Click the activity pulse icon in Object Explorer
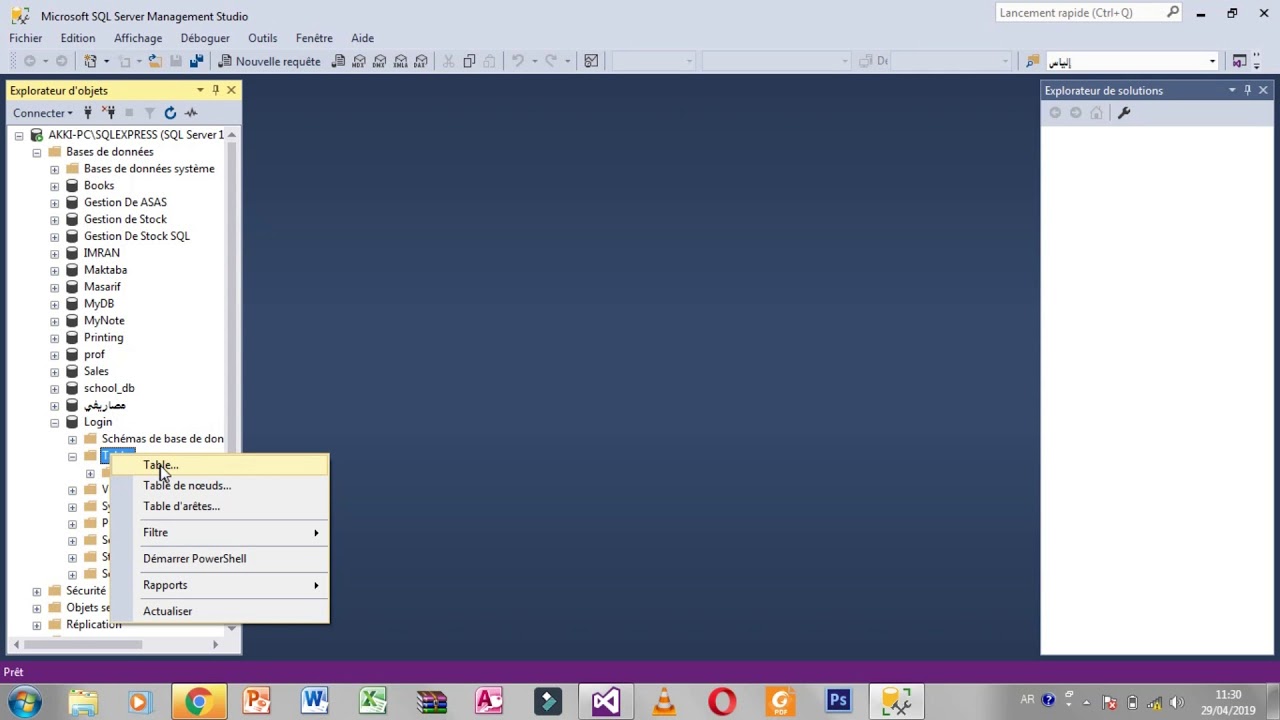1280x720 pixels. click(191, 113)
